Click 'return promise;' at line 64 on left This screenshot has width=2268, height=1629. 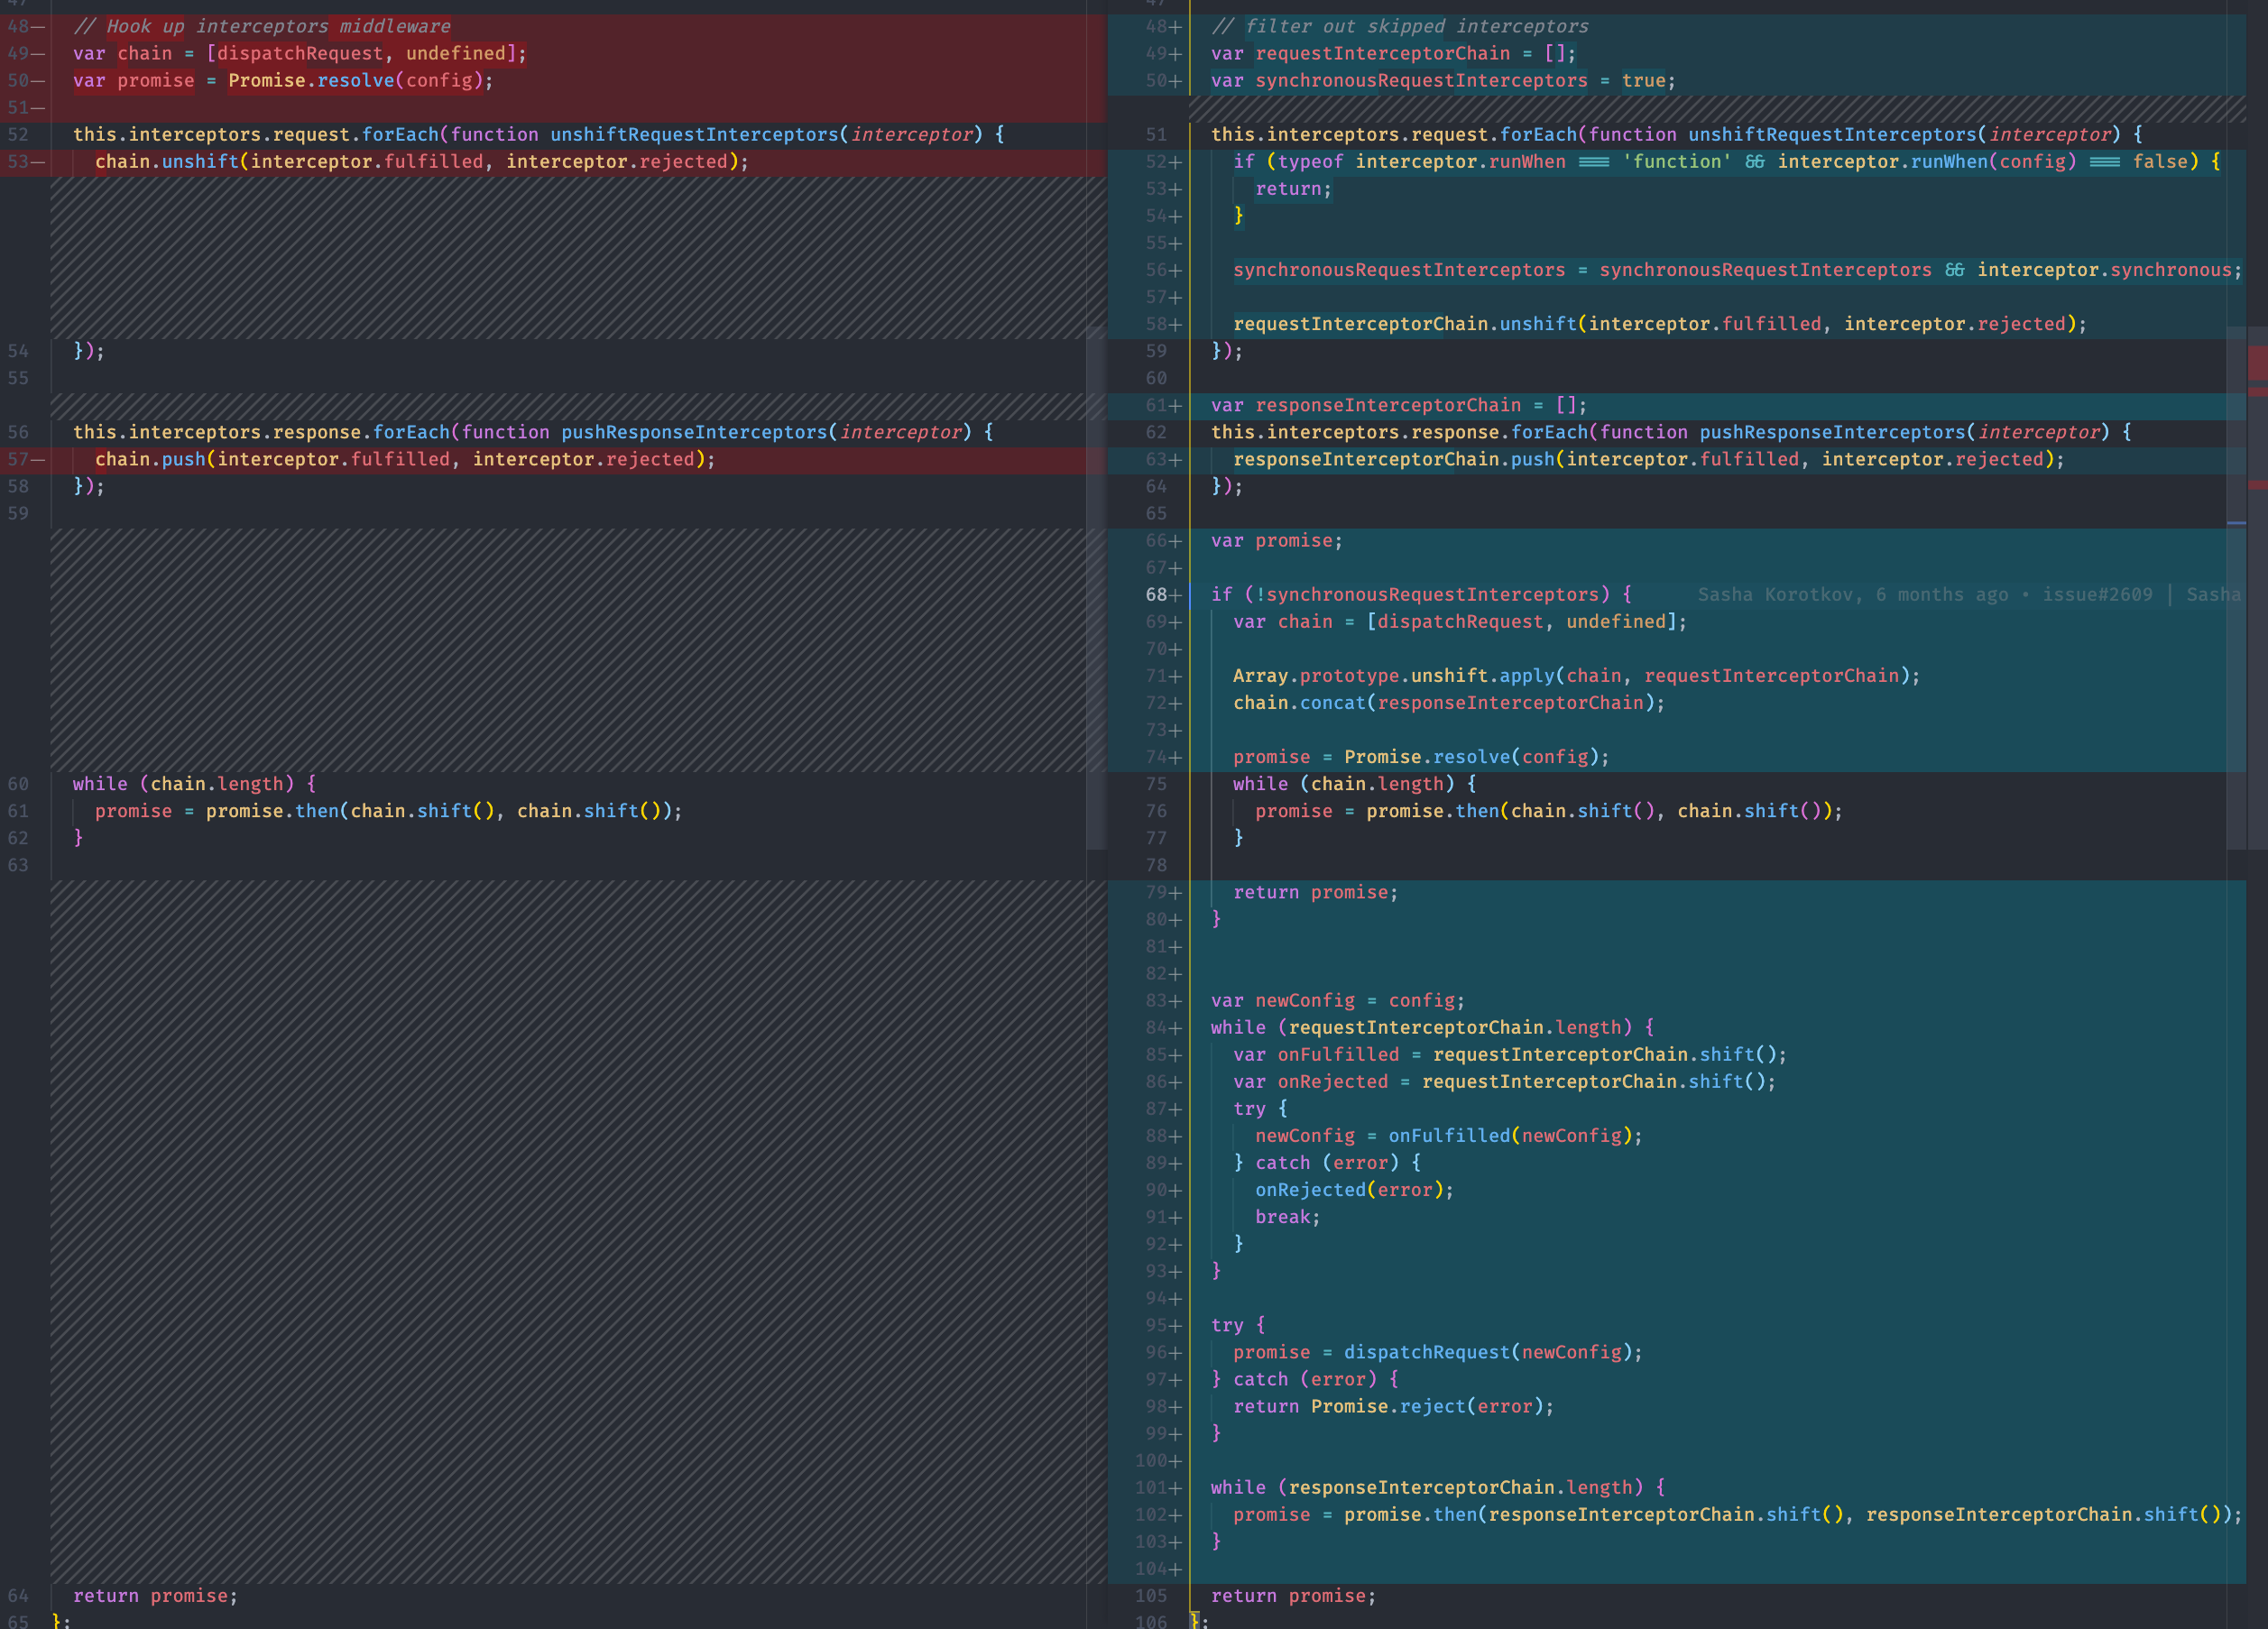coord(155,1596)
